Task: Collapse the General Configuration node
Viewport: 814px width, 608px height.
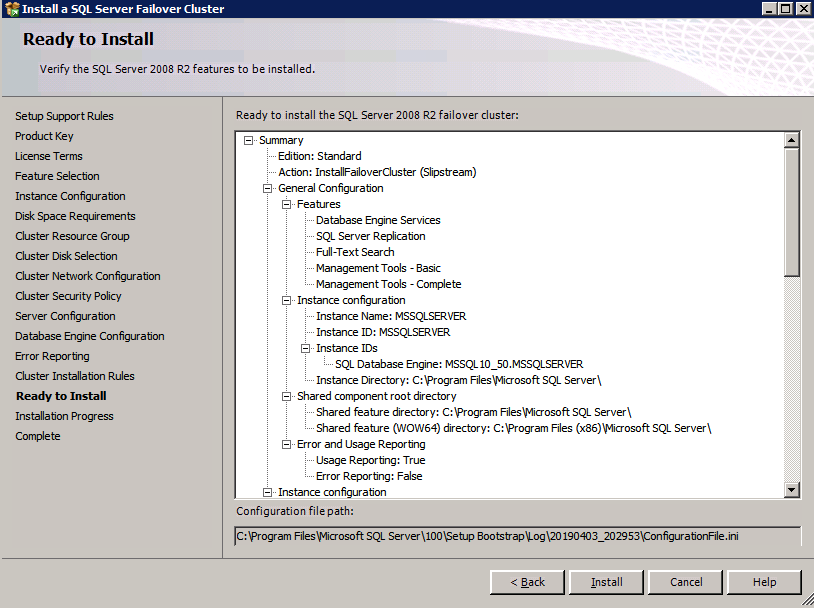Action: coord(267,188)
